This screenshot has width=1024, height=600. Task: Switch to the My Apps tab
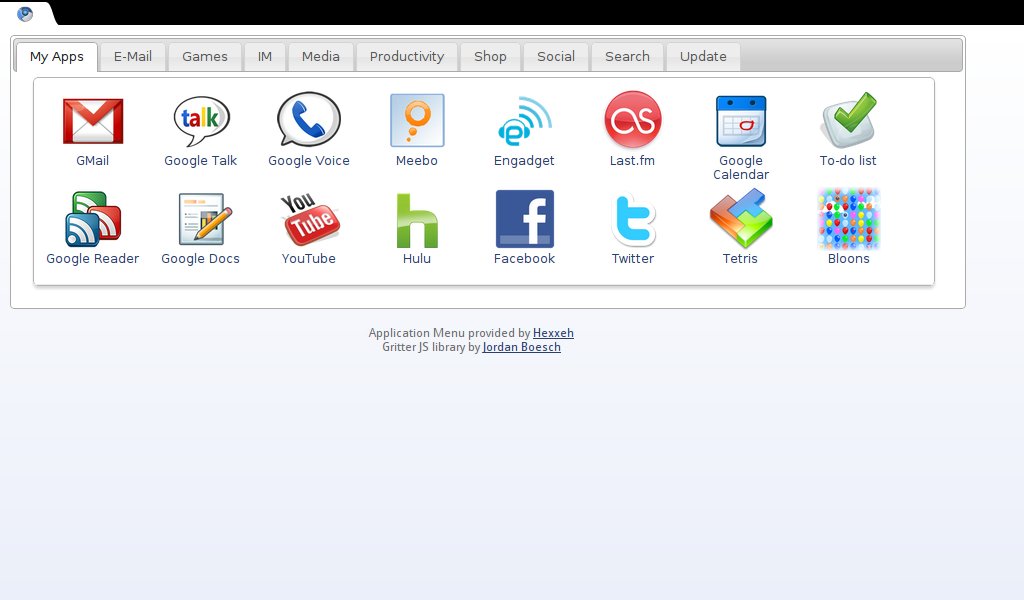(57, 57)
